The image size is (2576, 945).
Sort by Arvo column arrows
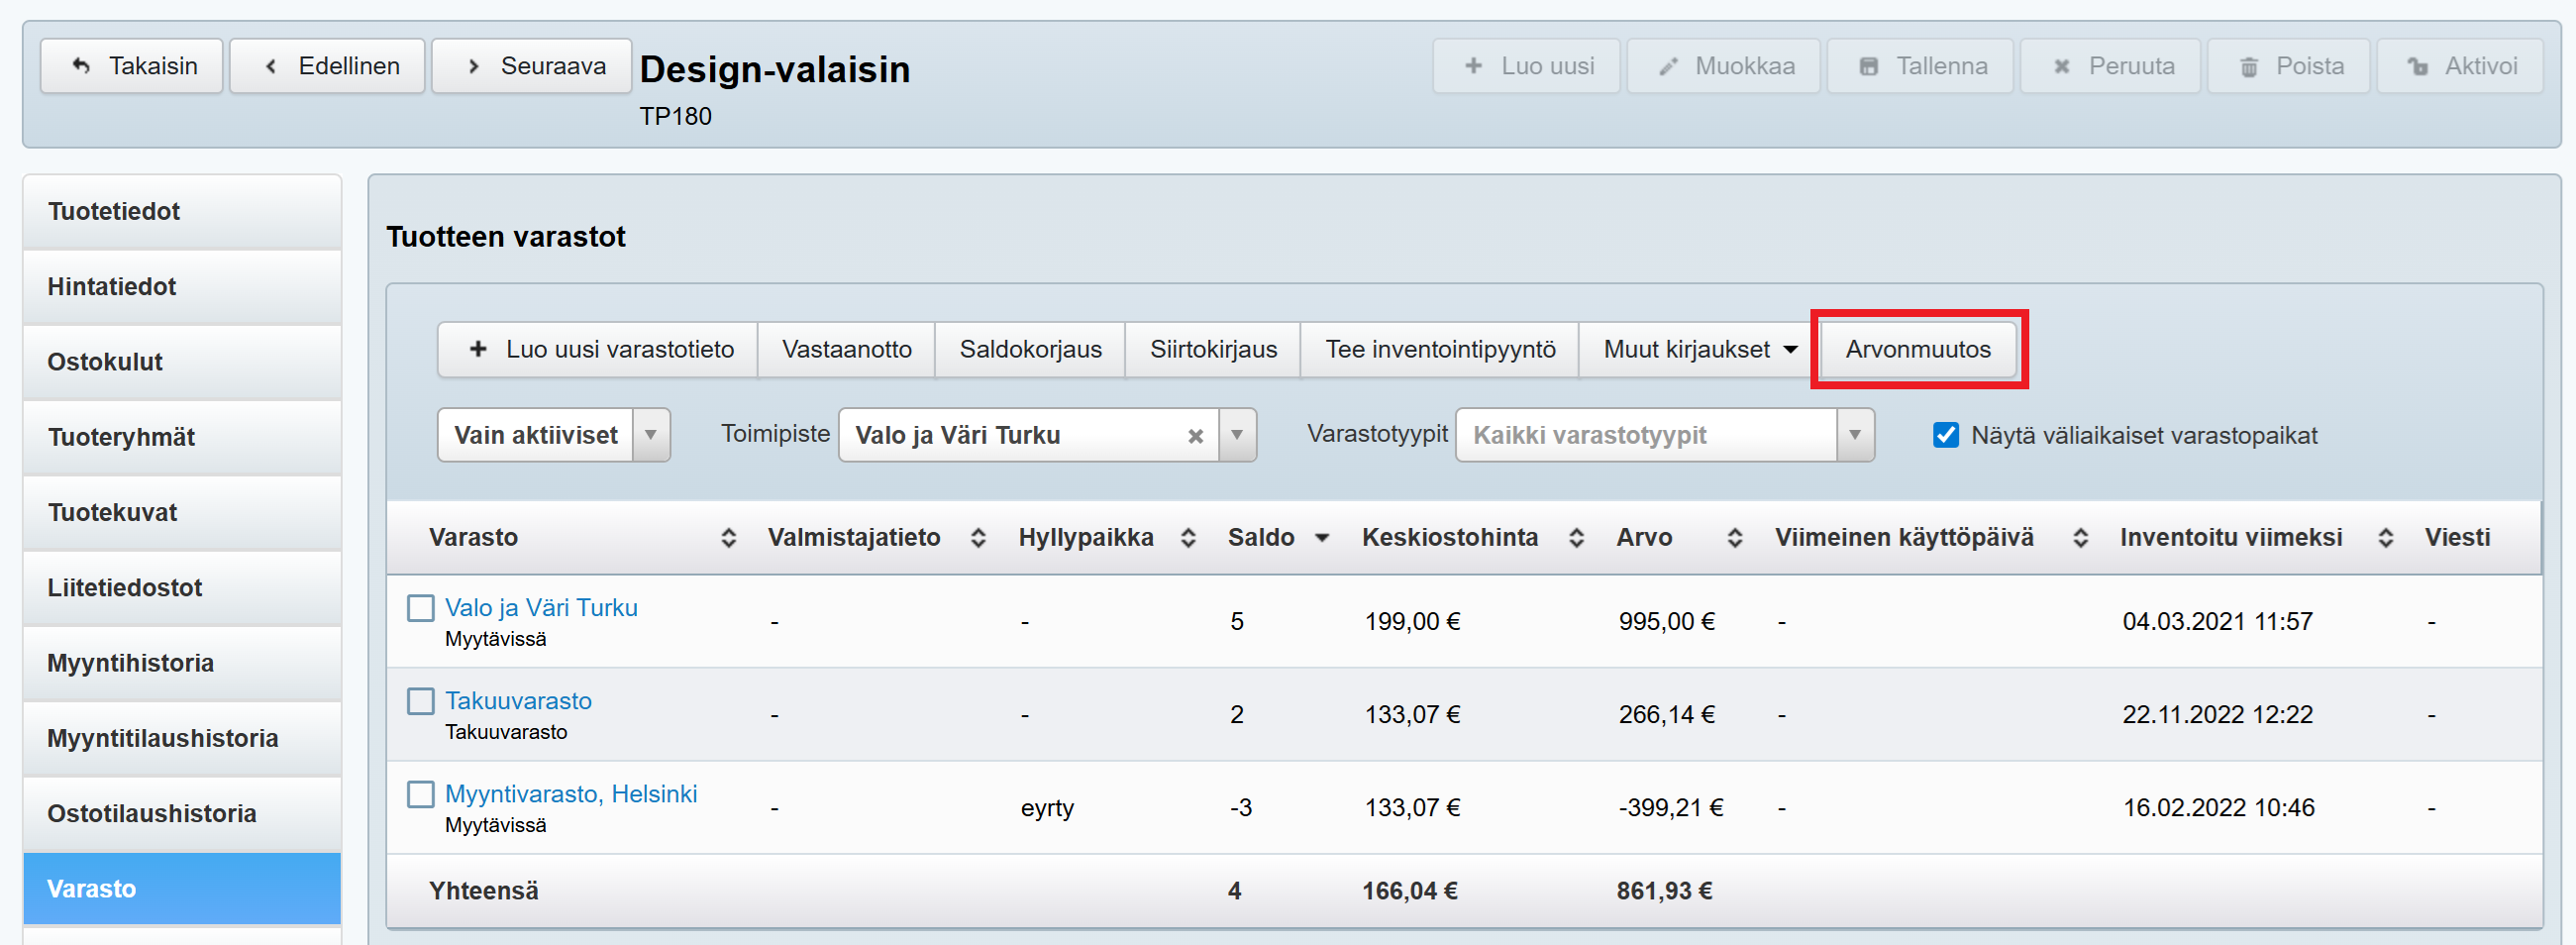[1735, 538]
